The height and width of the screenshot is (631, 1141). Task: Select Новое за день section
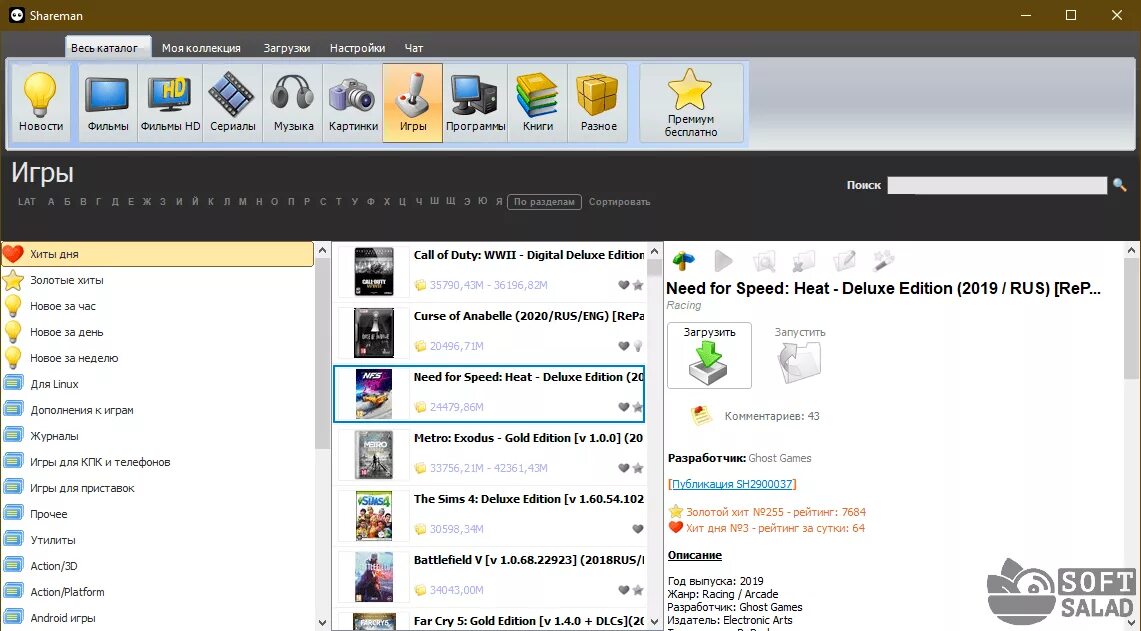157,332
